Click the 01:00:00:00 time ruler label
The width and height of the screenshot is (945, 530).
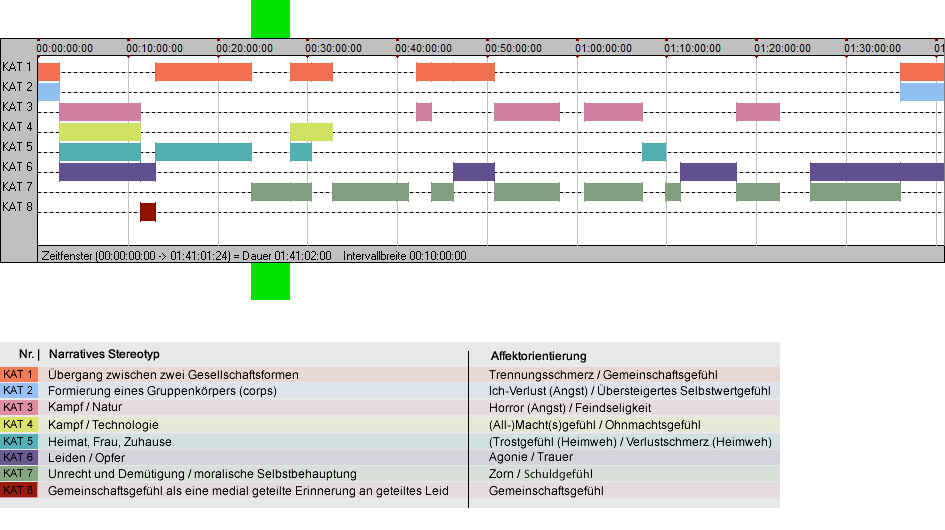603,48
